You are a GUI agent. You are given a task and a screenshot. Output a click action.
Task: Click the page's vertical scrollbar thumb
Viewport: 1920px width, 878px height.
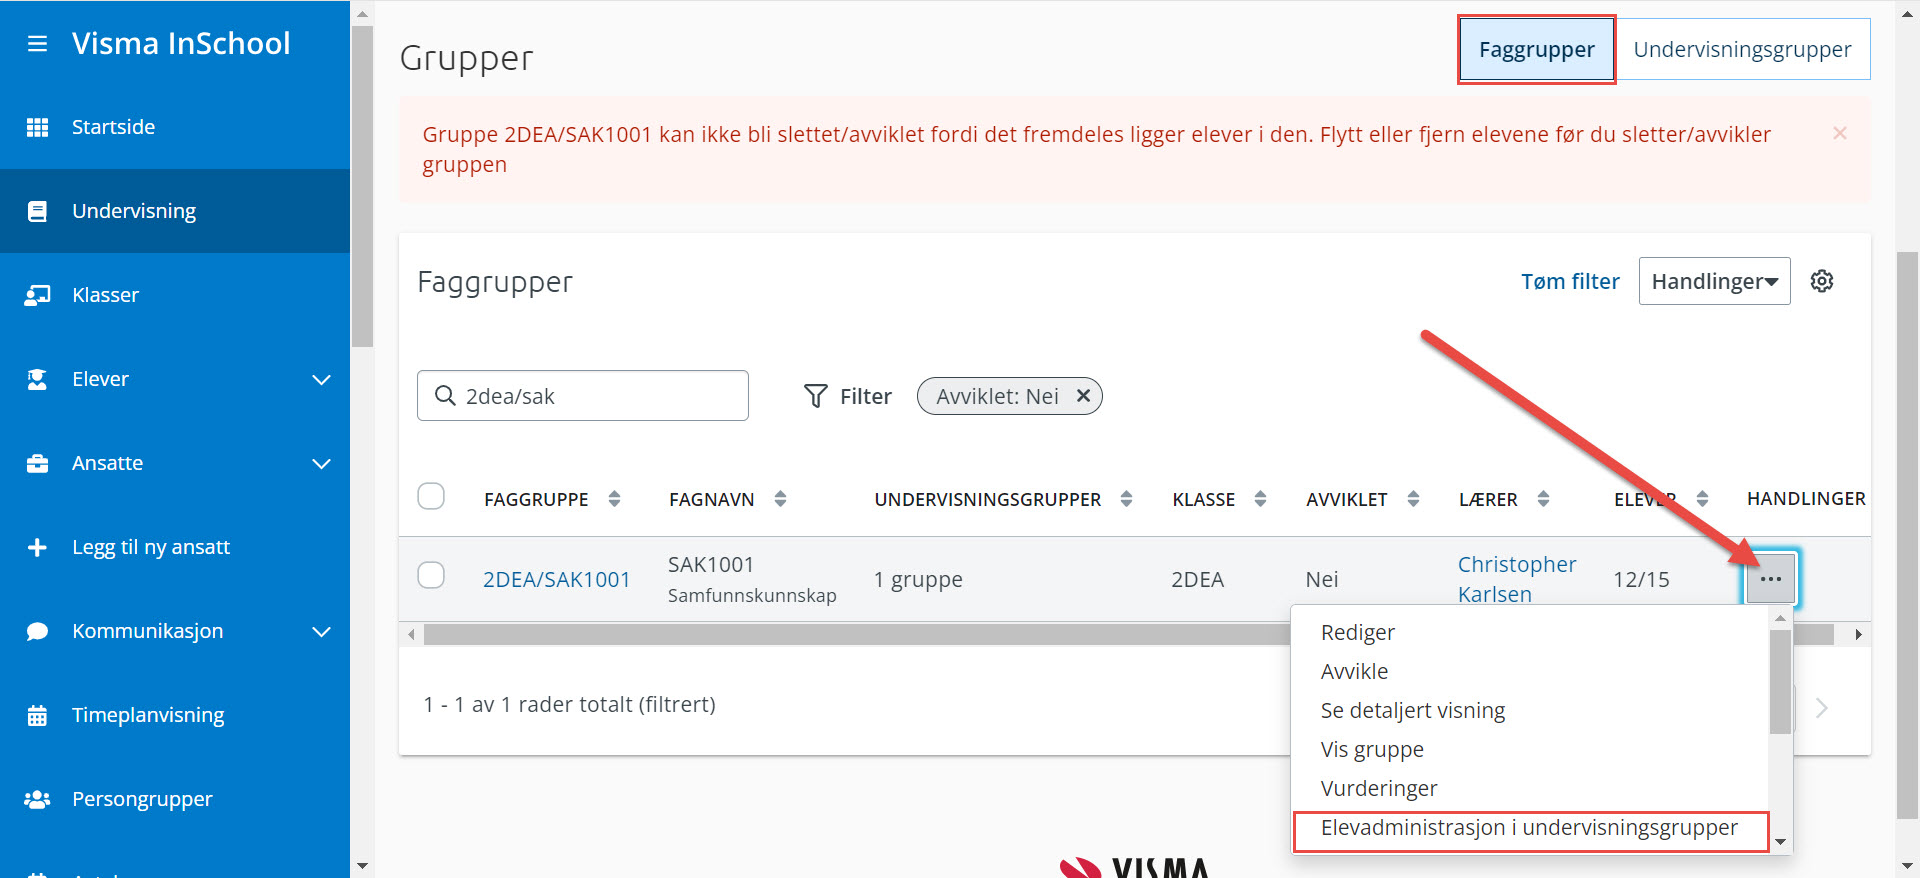(x=1908, y=535)
